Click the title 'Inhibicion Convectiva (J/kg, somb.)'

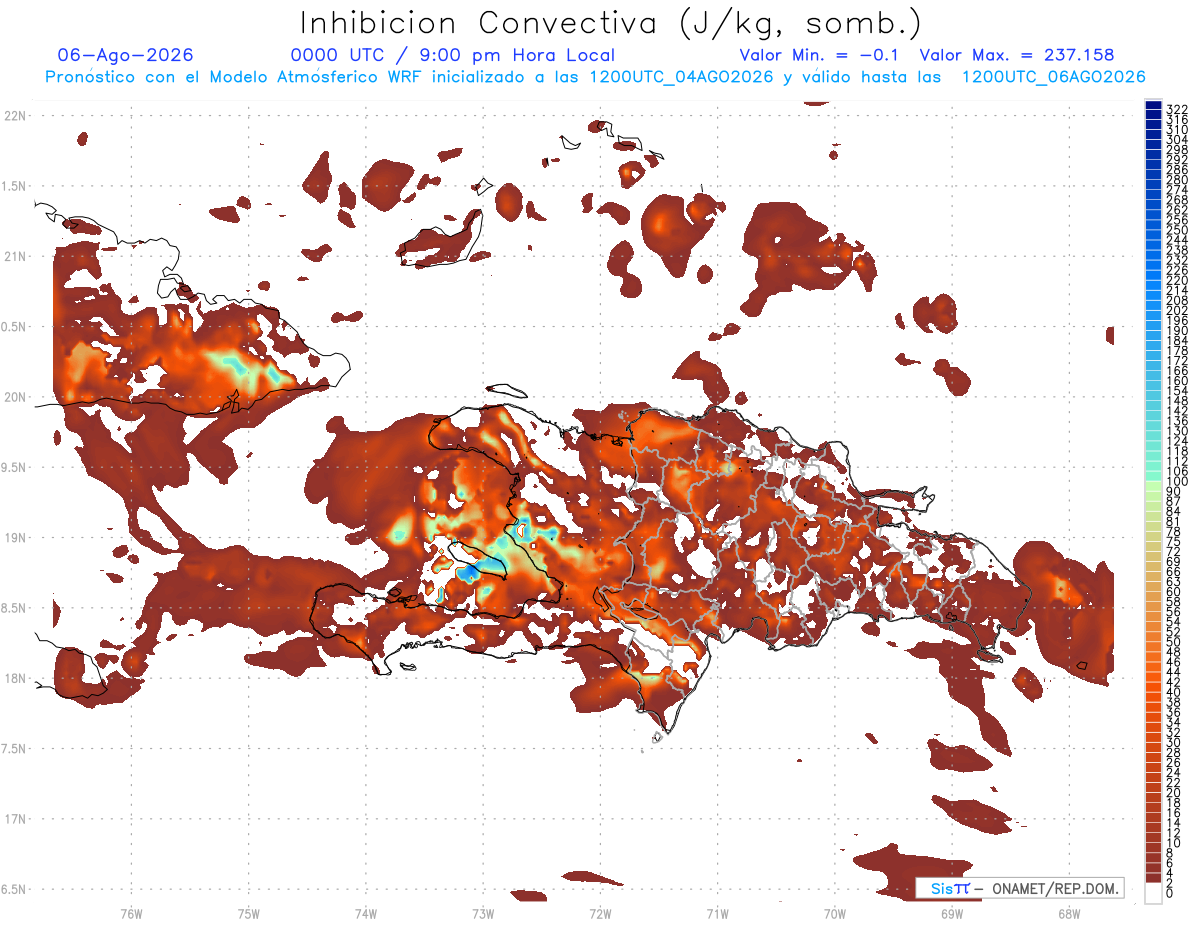tap(611, 23)
